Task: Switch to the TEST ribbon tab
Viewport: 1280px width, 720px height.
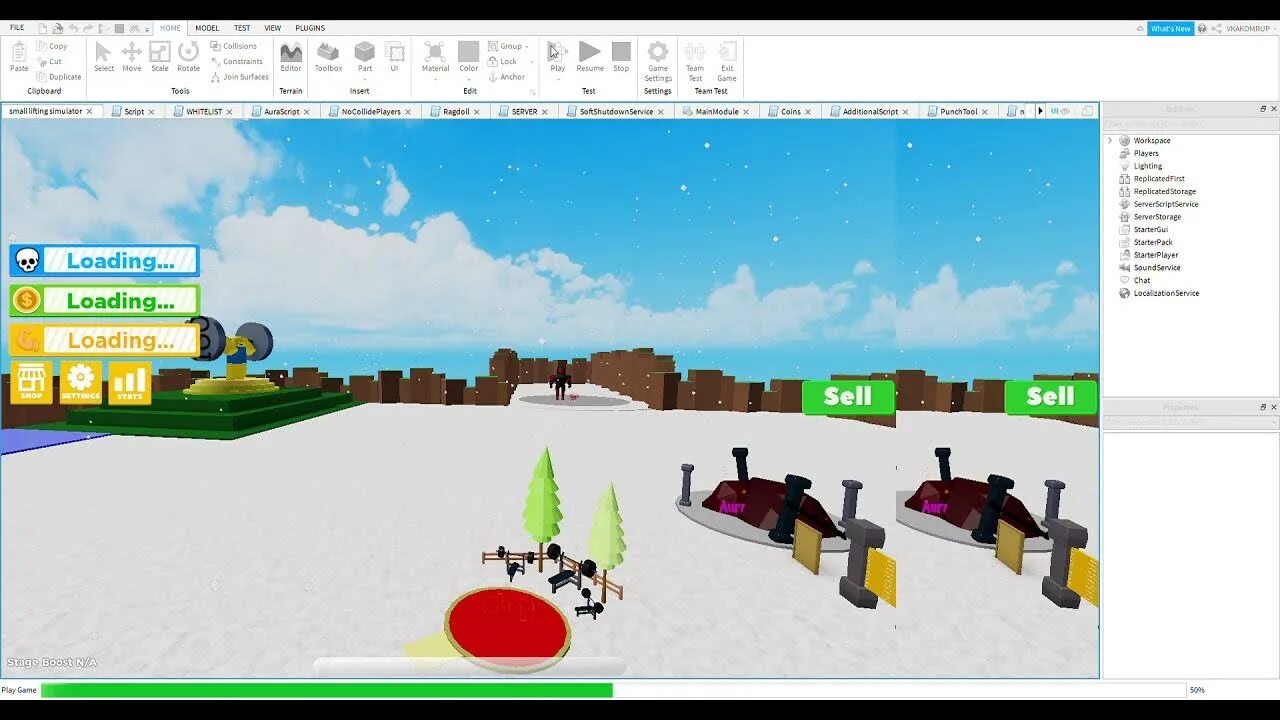Action: [242, 28]
